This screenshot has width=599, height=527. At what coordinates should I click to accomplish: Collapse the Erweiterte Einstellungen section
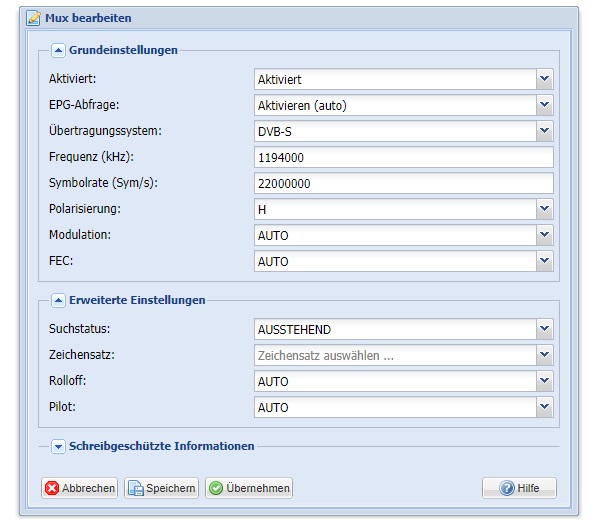tap(58, 301)
